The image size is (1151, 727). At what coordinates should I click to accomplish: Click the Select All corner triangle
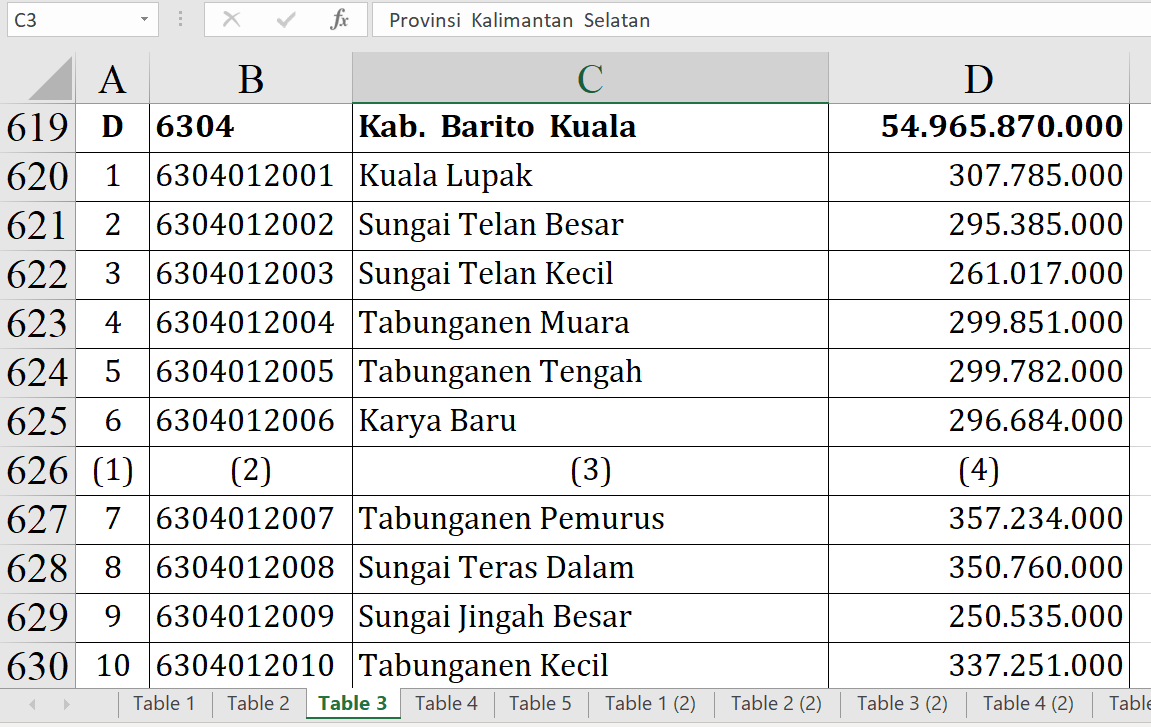click(50, 79)
